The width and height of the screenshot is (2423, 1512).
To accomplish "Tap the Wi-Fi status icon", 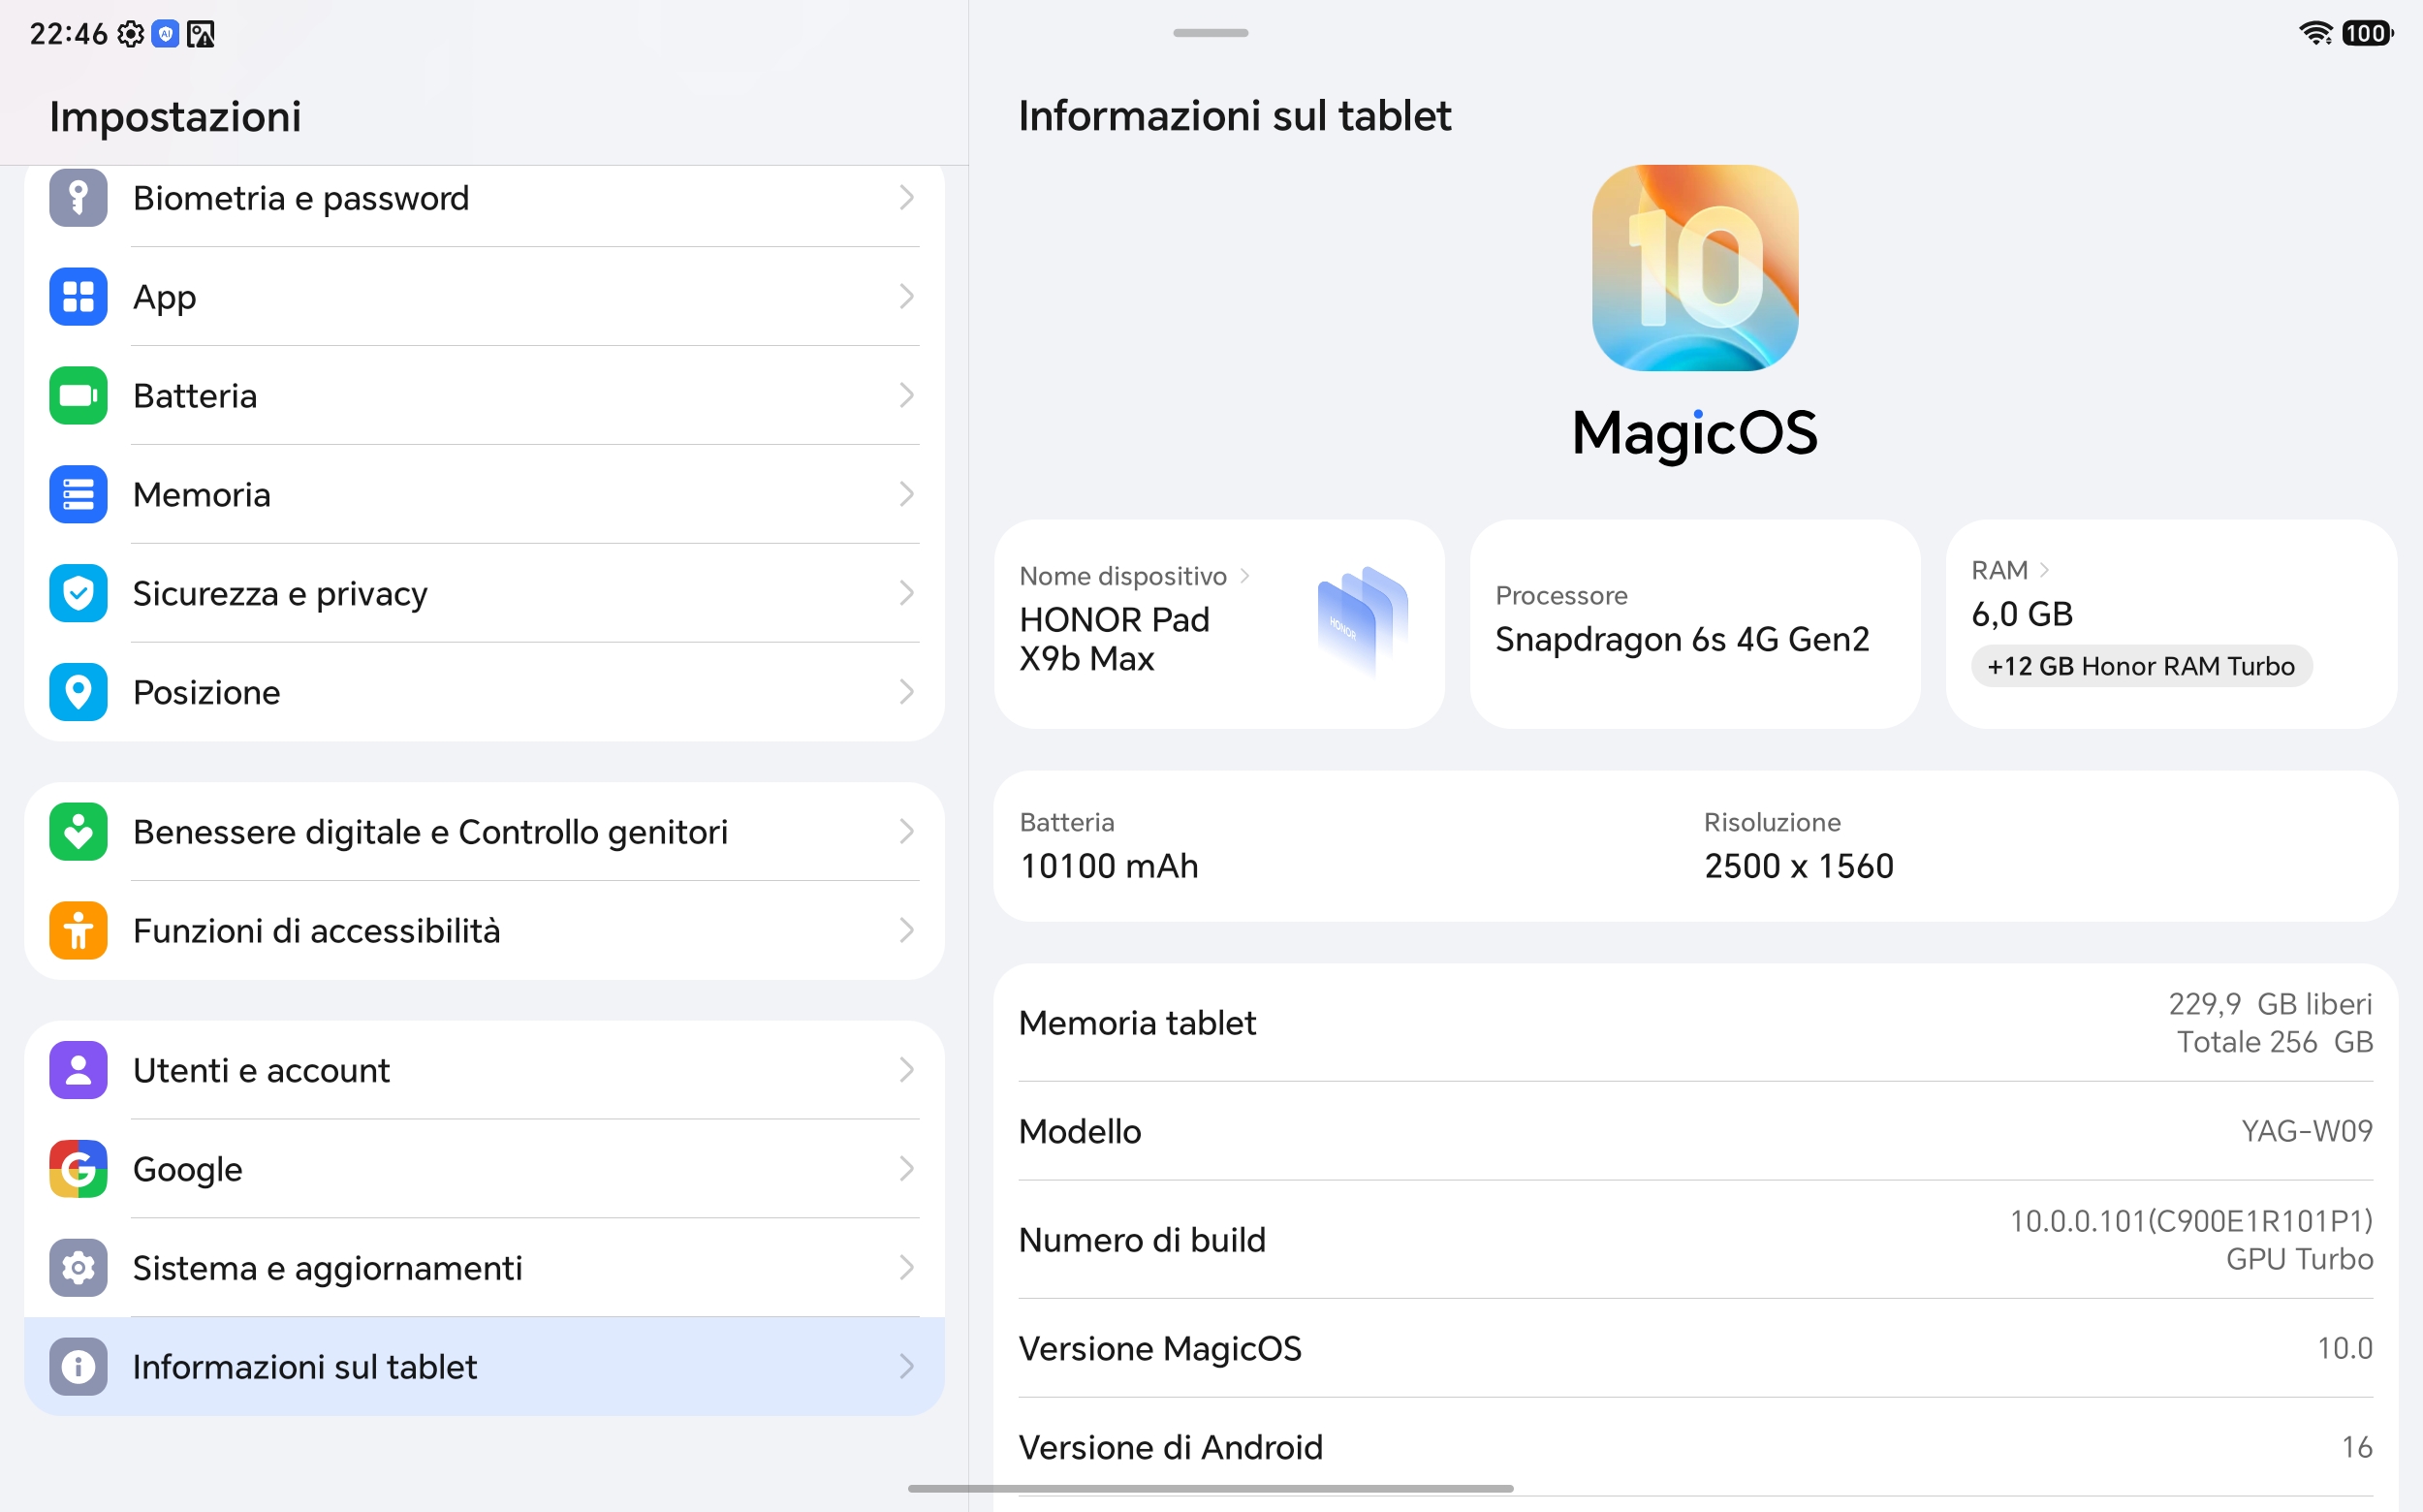I will pos(2315,33).
